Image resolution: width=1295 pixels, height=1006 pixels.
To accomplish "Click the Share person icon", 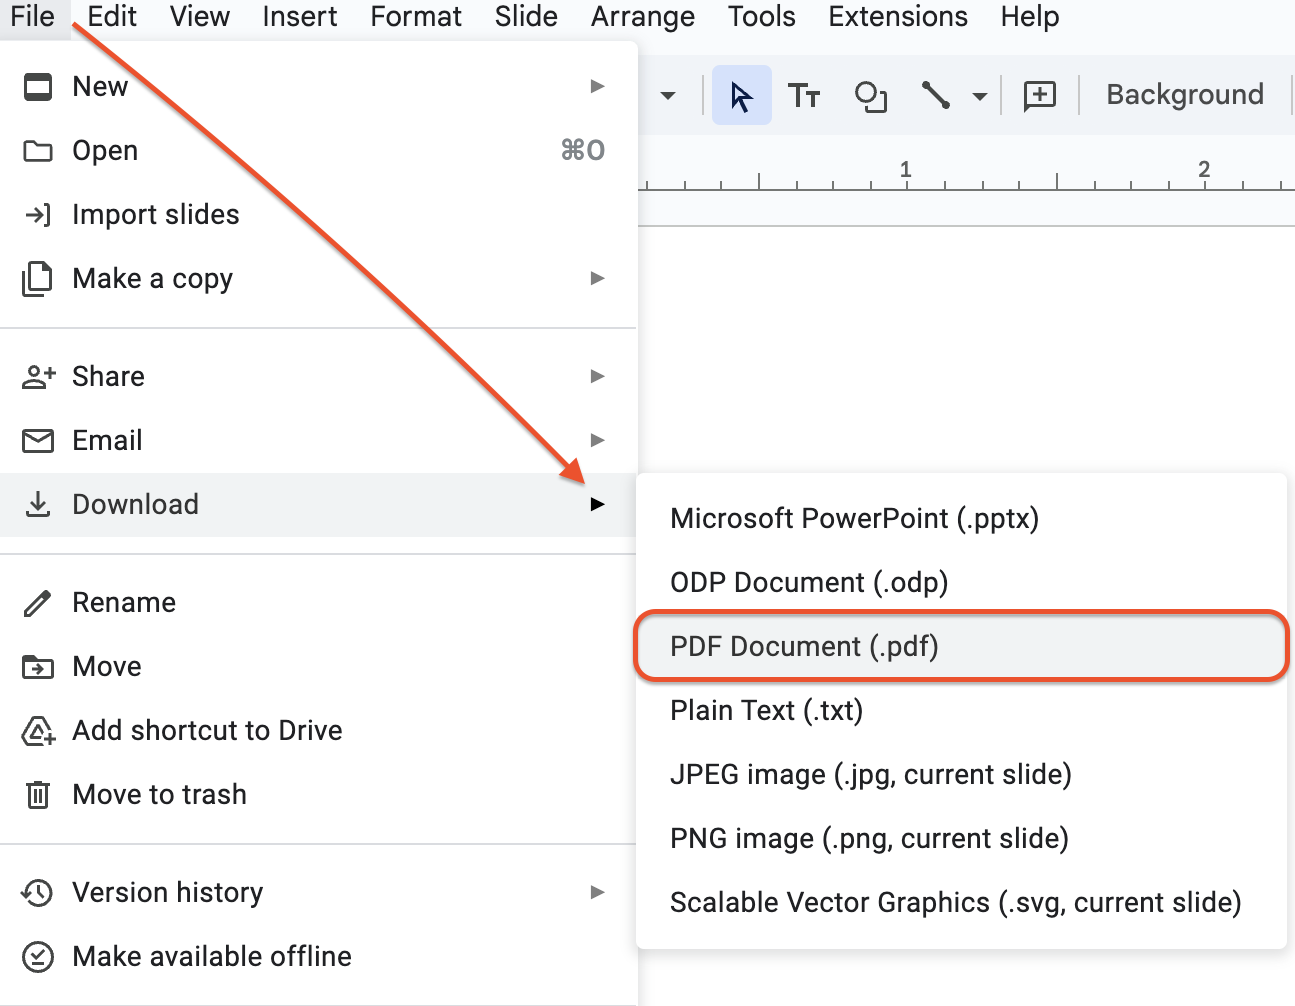I will [38, 377].
